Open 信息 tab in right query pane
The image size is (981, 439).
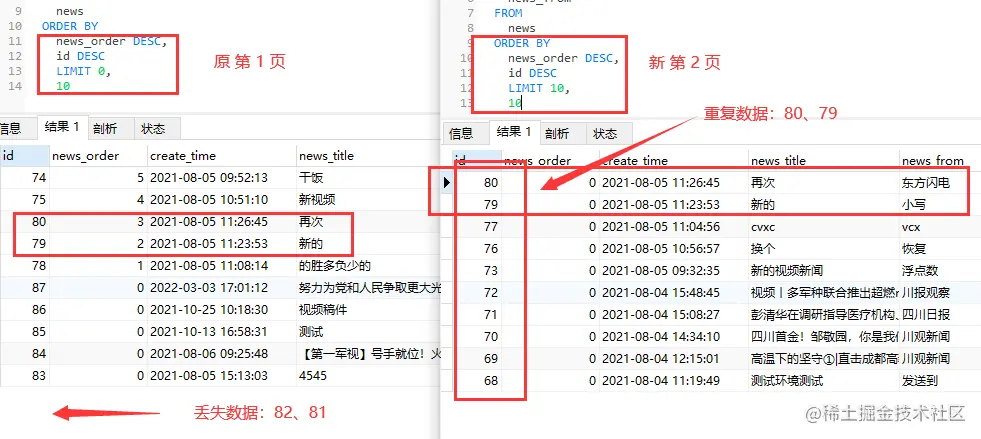click(x=462, y=134)
